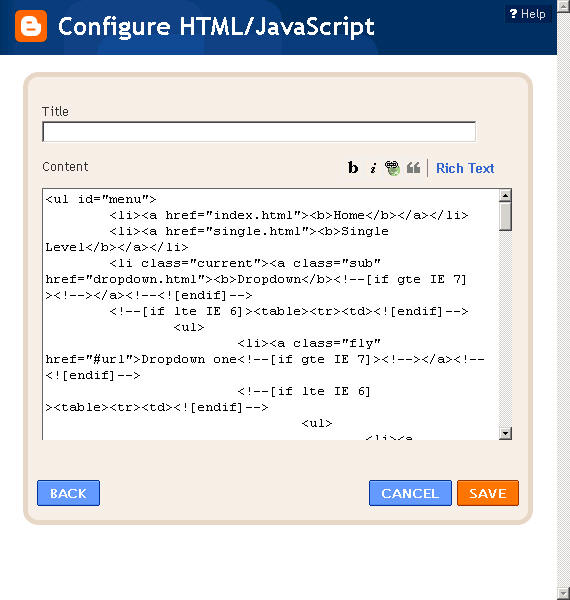Viewport: 570px width, 600px height.
Task: Switch to the Rich Text editor
Action: click(465, 168)
